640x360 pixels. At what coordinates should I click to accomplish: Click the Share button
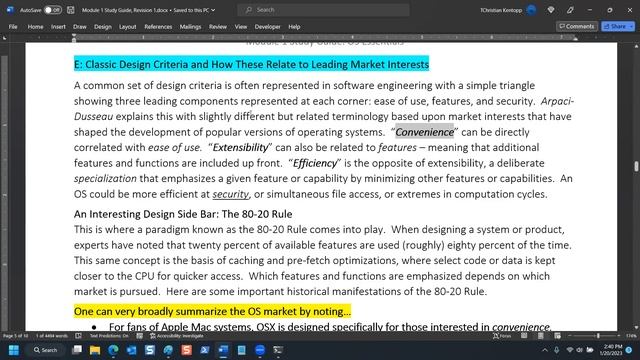pyautogui.click(x=615, y=26)
